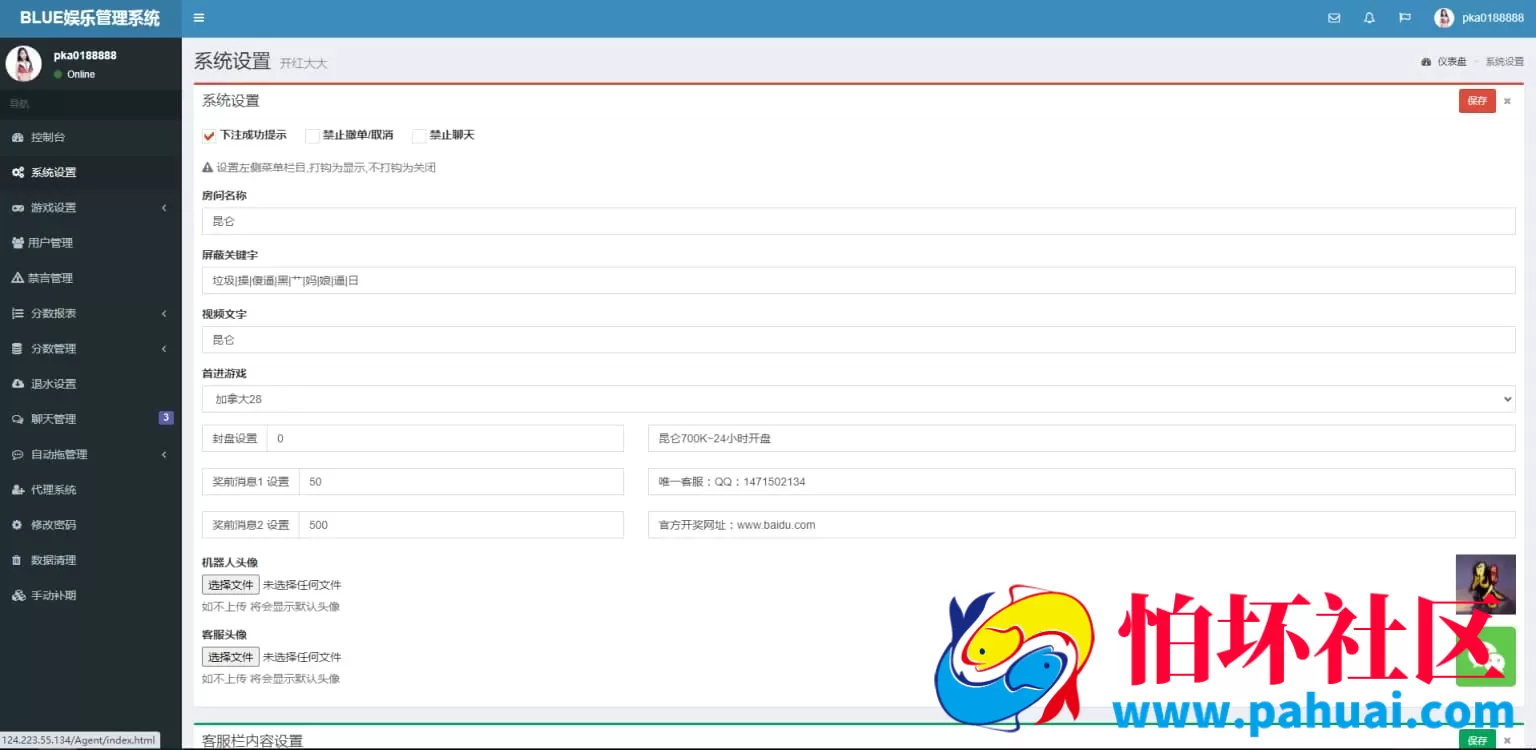Image resolution: width=1536 pixels, height=750 pixels.
Task: Click the flag icon in top bar
Action: click(1404, 18)
